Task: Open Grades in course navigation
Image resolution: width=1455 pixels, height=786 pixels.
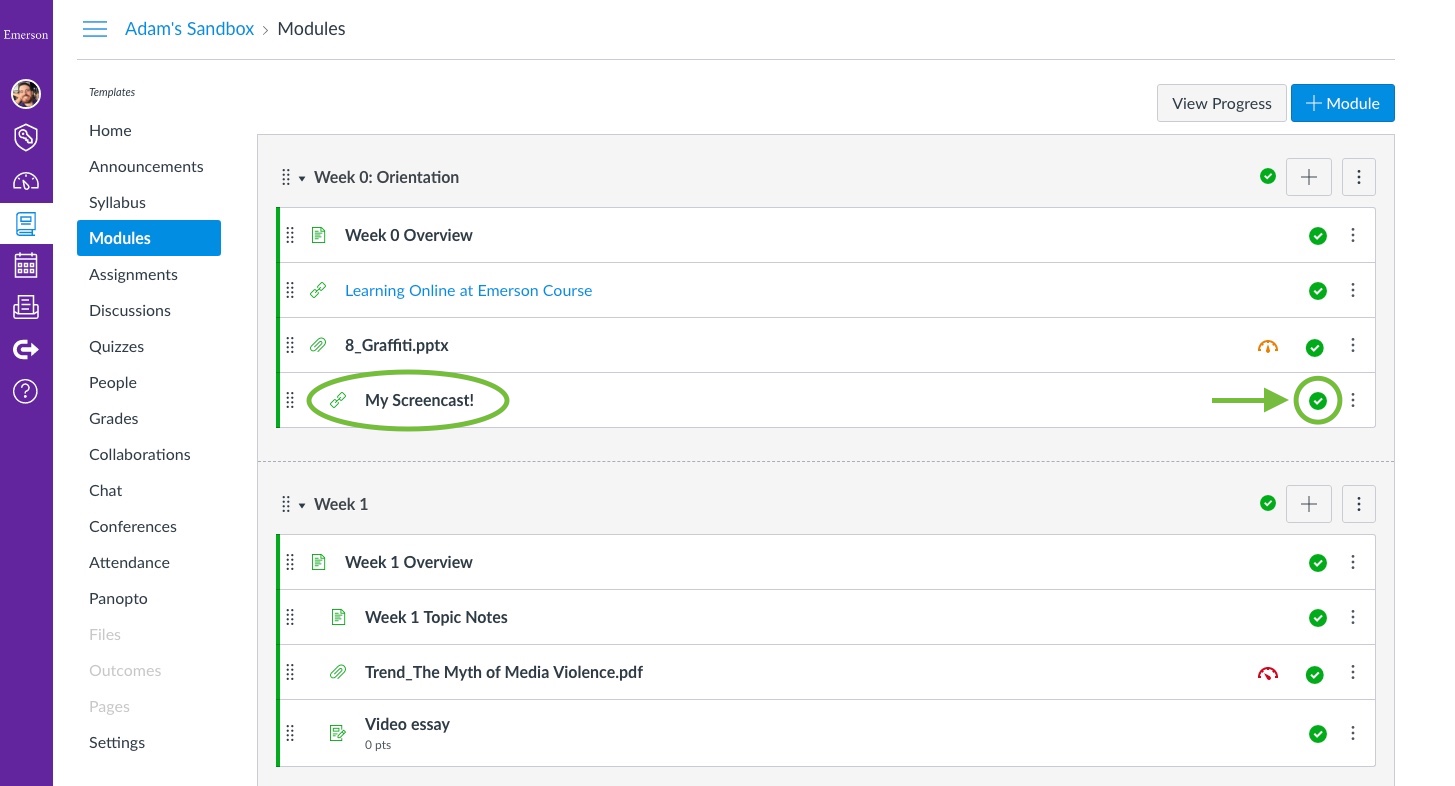Action: coord(113,418)
